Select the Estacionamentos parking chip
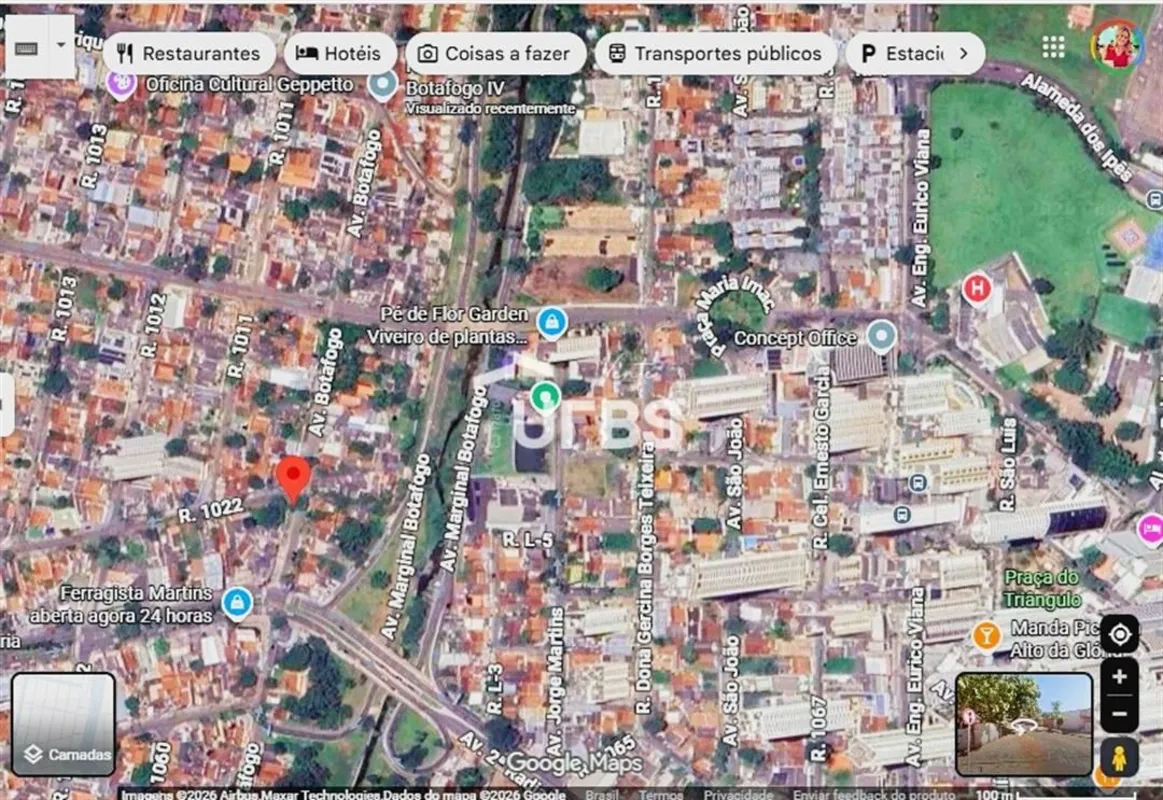Viewport: 1163px width, 800px height. point(902,53)
